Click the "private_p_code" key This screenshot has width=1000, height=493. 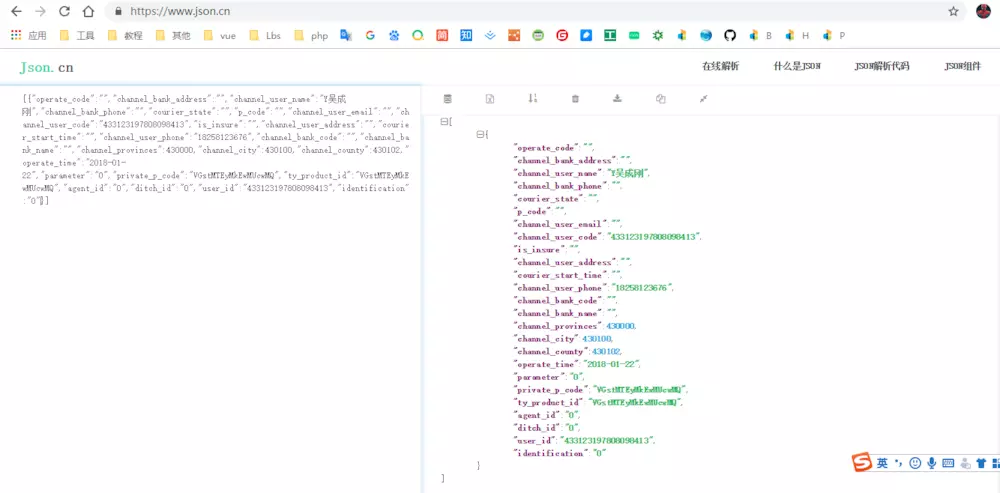click(x=550, y=390)
